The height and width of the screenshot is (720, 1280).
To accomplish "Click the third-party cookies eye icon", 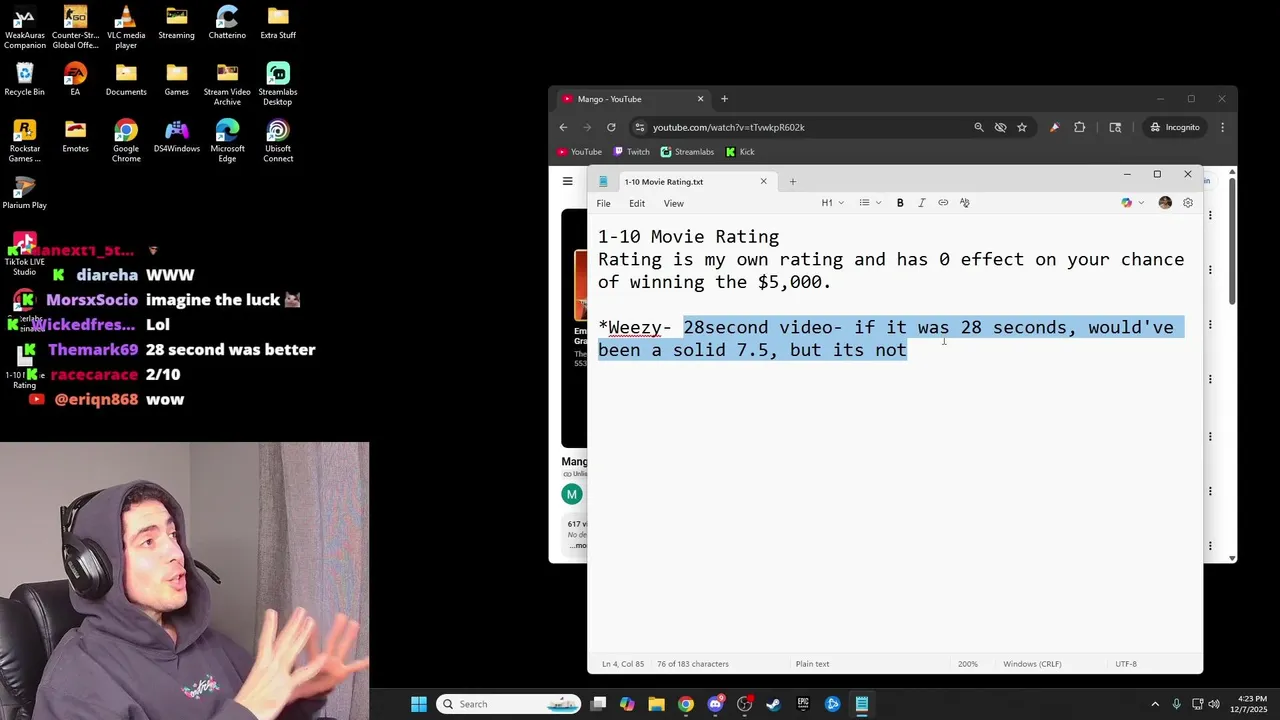I will point(1000,127).
